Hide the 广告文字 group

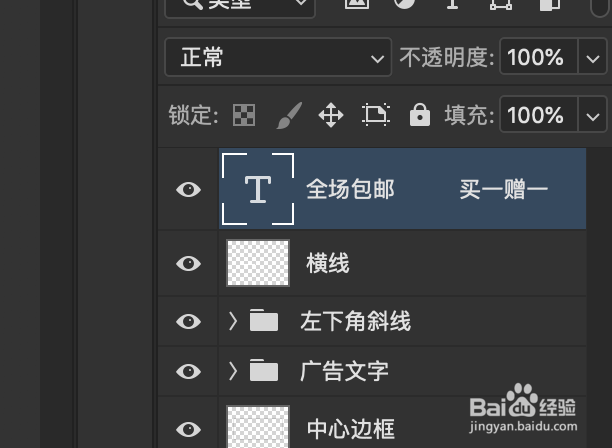[x=189, y=371]
